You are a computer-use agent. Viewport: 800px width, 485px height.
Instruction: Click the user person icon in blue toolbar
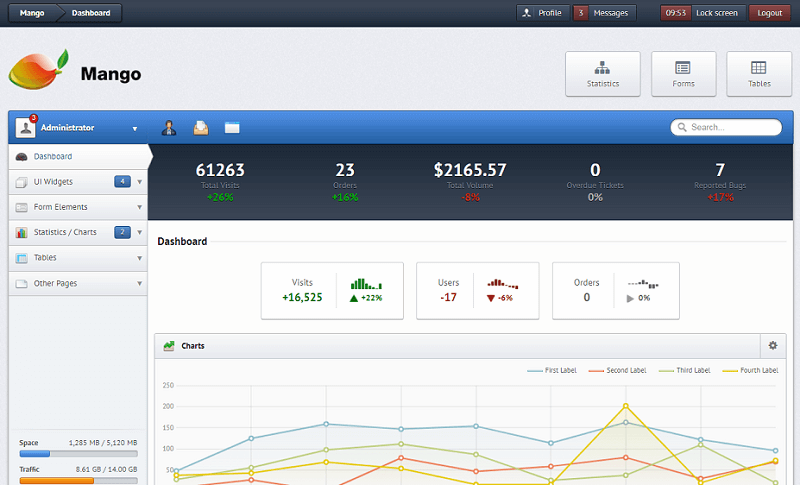click(x=169, y=127)
